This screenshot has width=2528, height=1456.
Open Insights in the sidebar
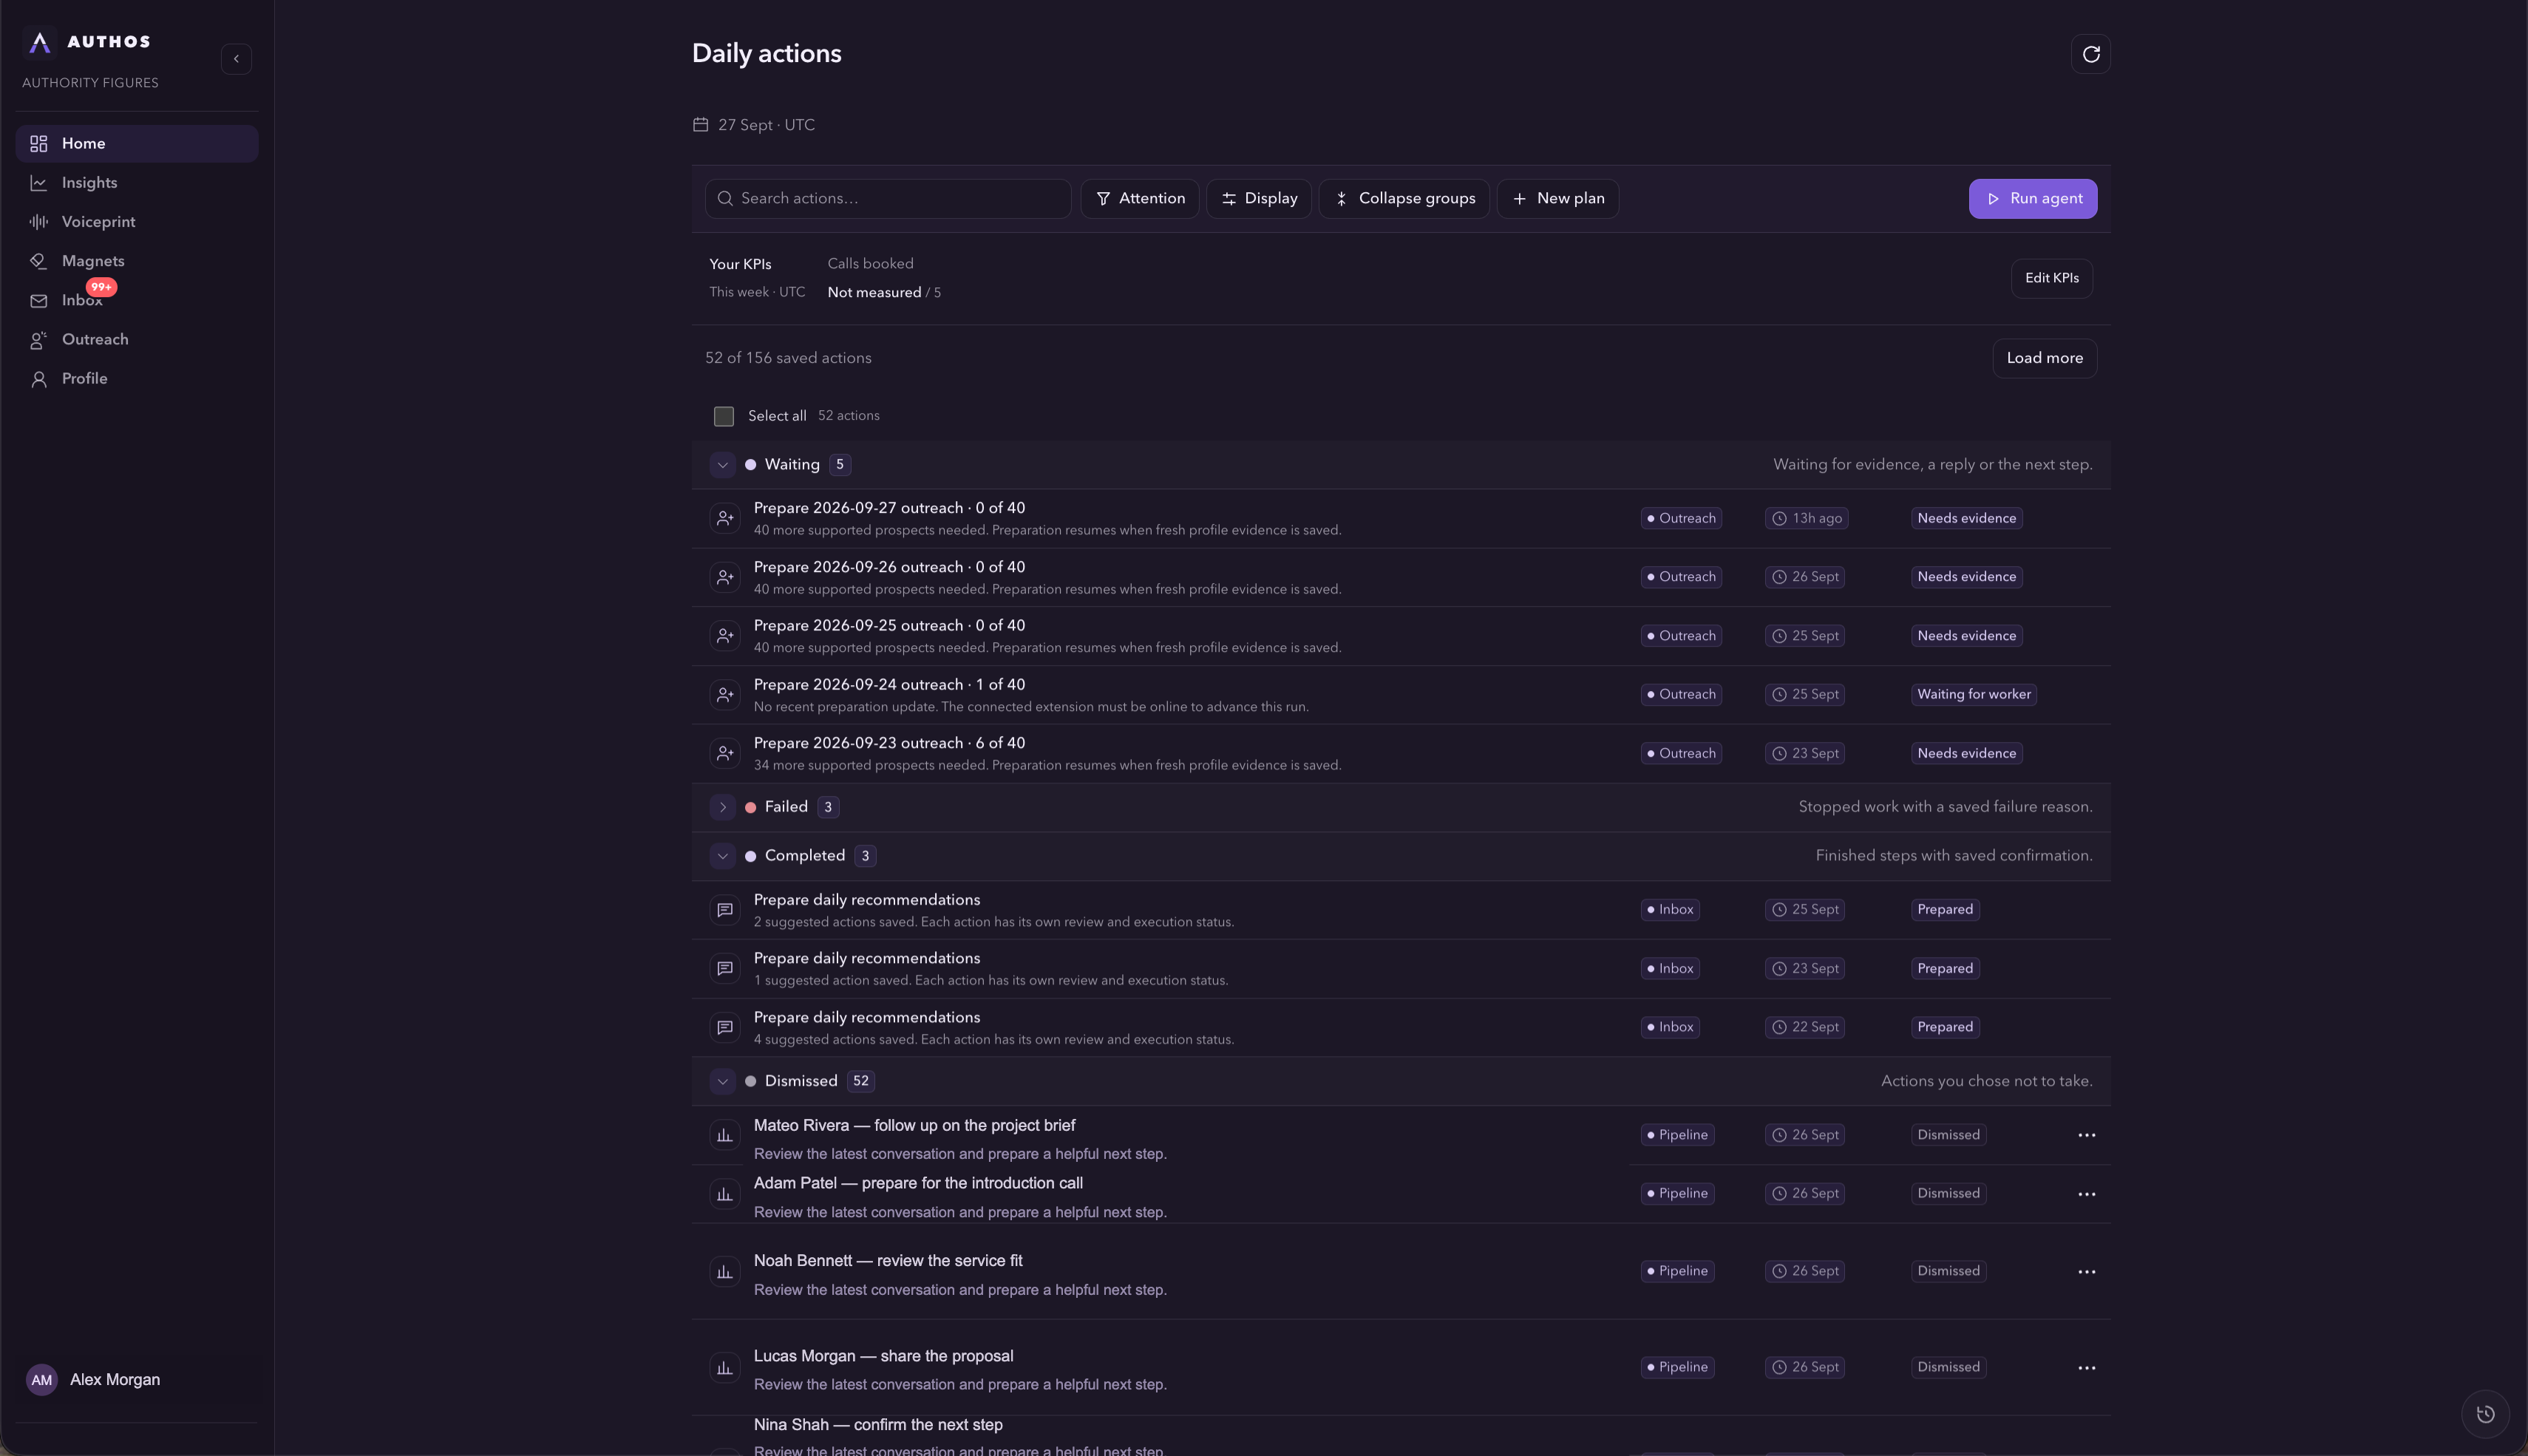(x=137, y=183)
